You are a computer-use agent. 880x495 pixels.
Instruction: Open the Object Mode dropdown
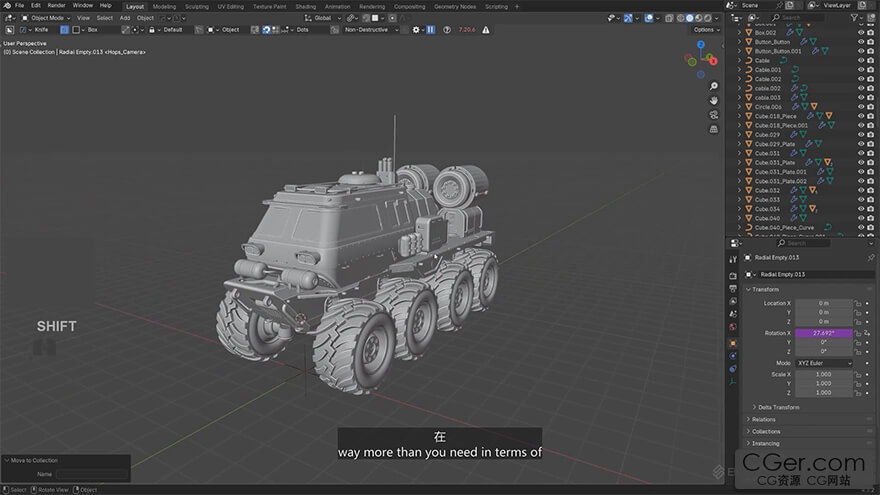(x=45, y=18)
